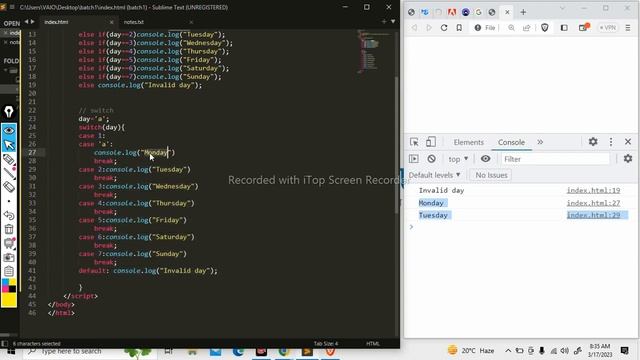Close the index.html editor tab
This screenshot has height=360, width=640.
click(111, 22)
